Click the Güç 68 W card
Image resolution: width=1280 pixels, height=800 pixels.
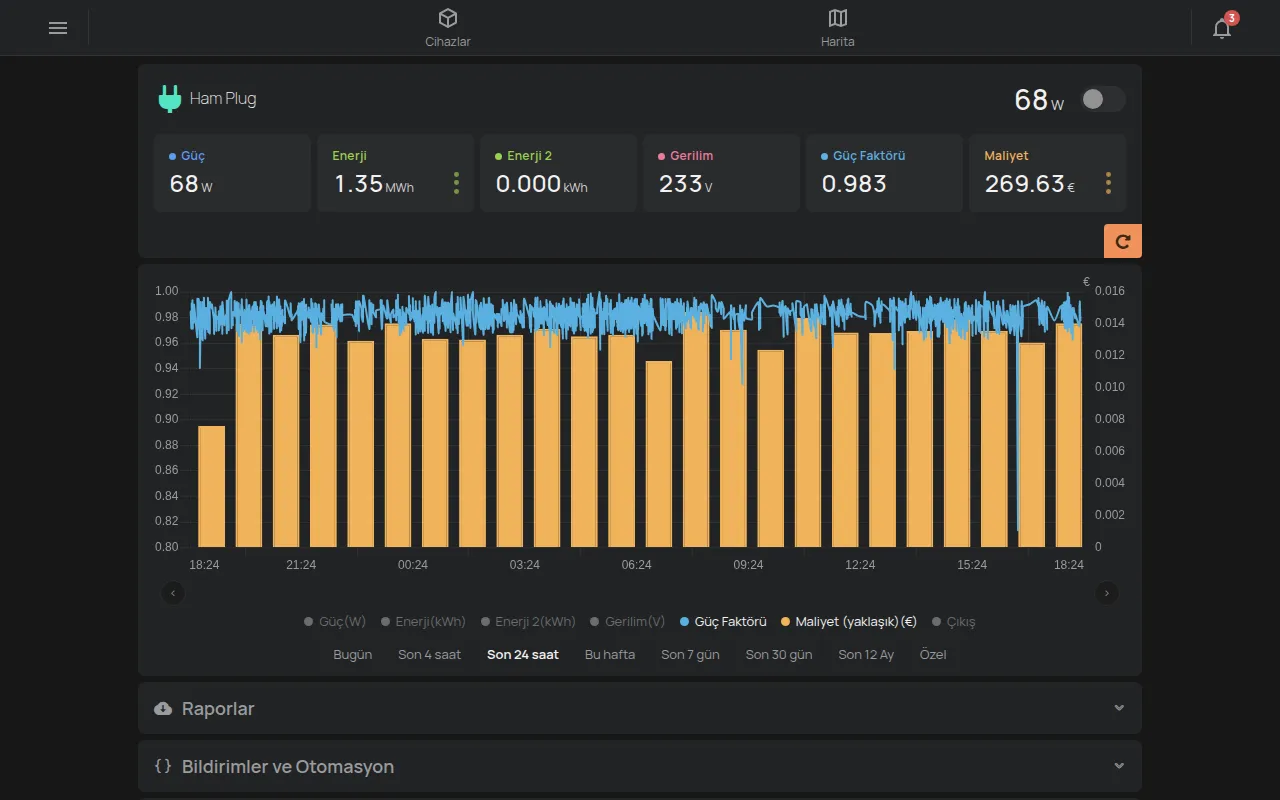coord(232,173)
